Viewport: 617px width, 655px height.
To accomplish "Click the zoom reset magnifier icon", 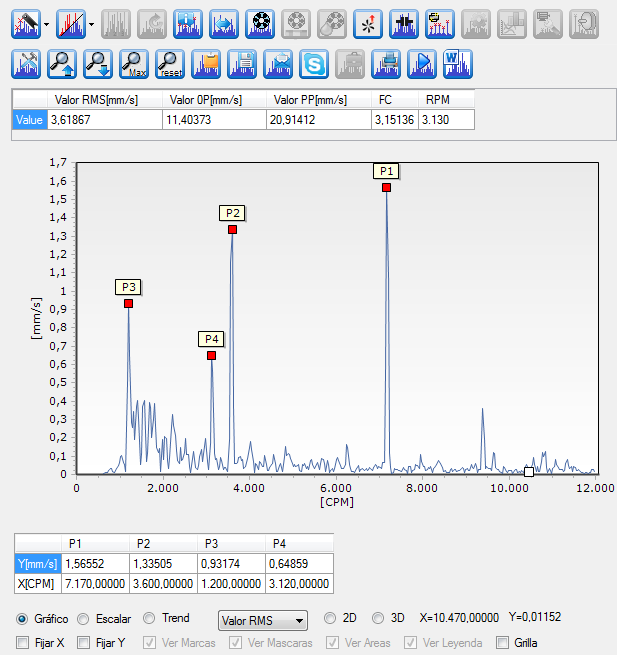I will point(170,64).
